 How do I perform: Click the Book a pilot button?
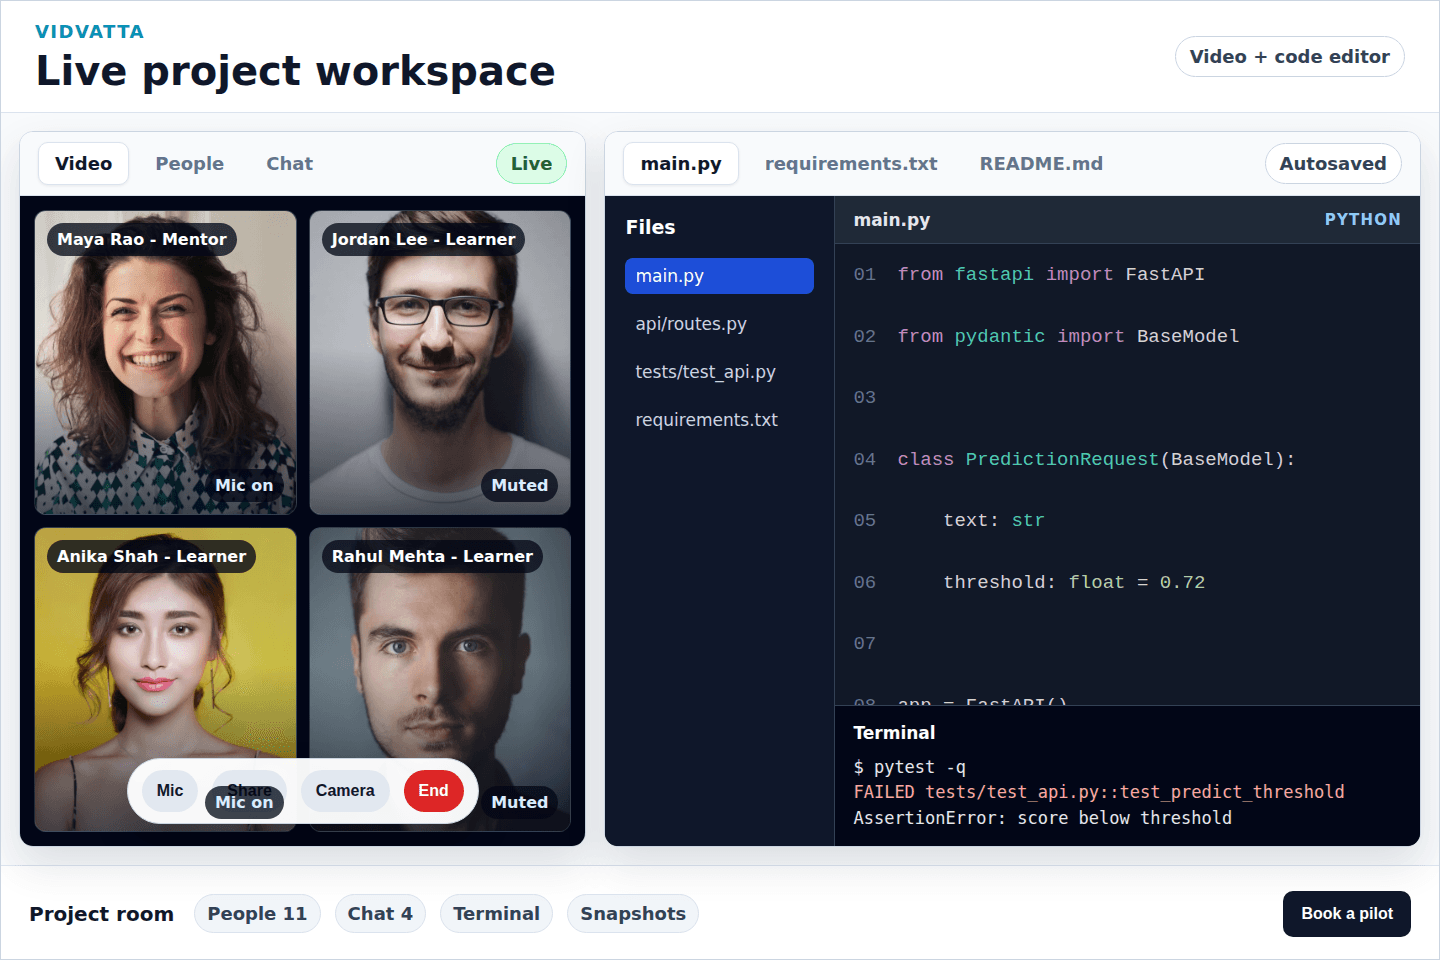1347,914
